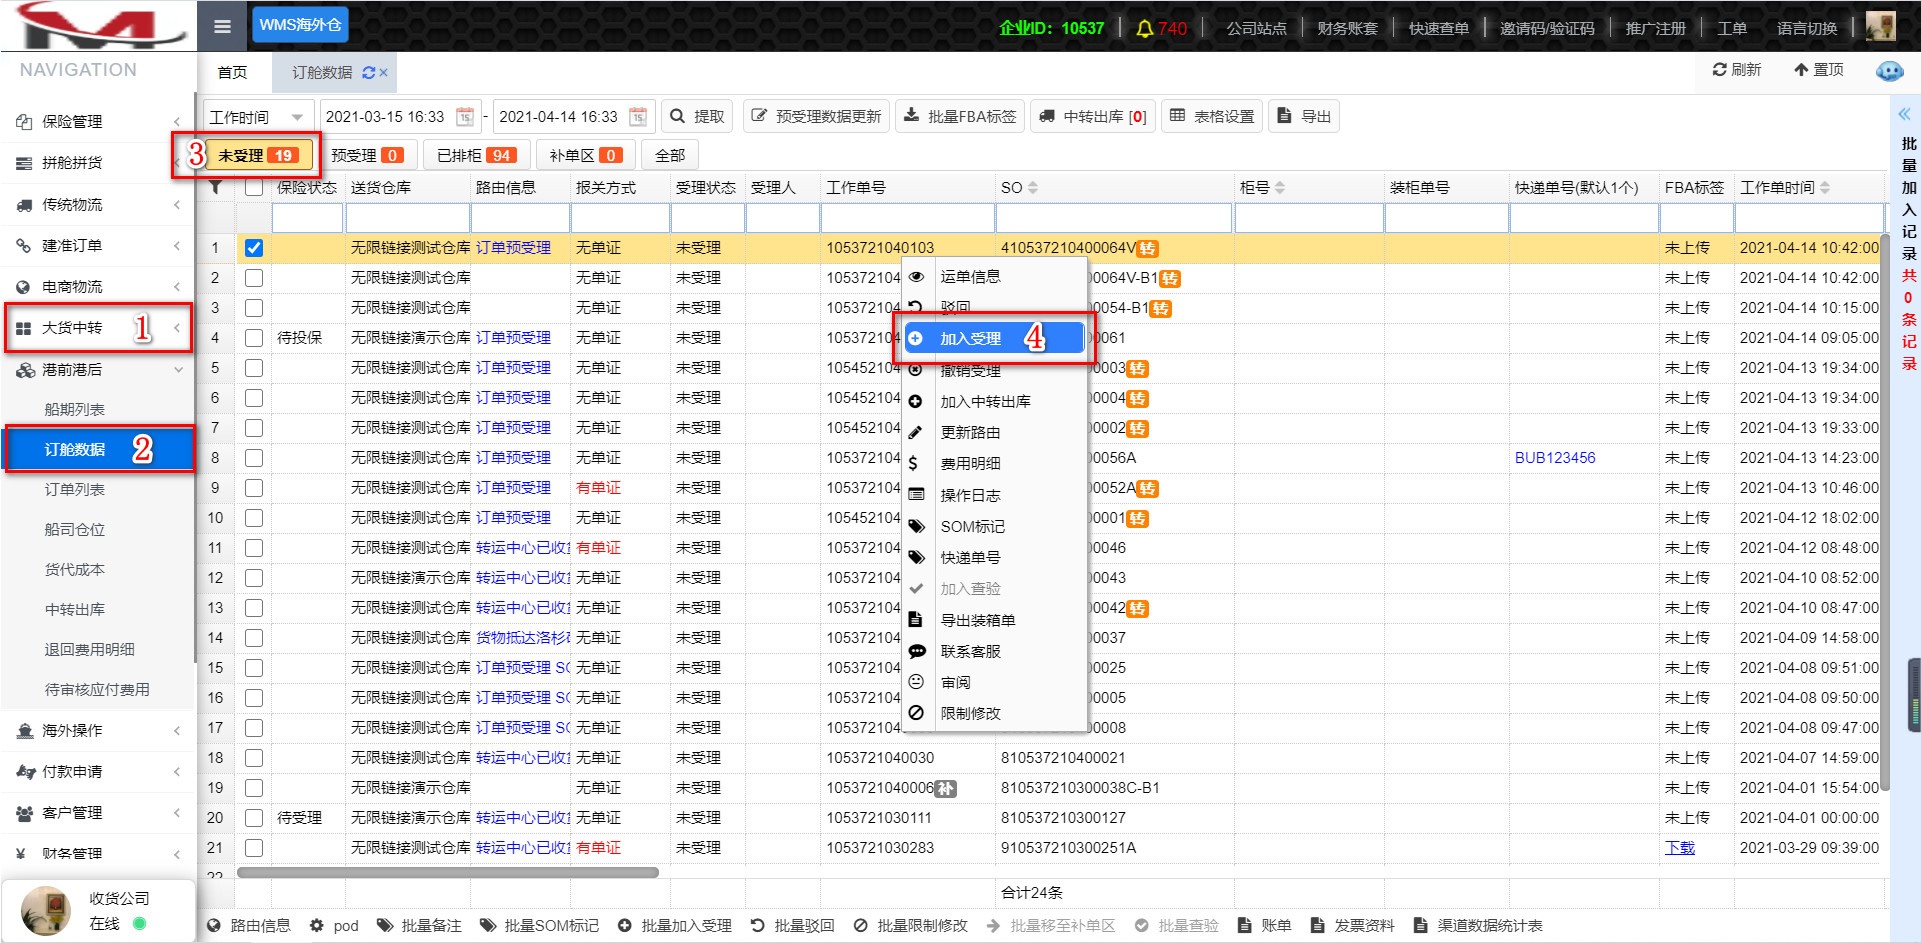Click the refresh icon on 订舱数据 tab
Screen dimensions: 1921x943
pyautogui.click(x=368, y=73)
